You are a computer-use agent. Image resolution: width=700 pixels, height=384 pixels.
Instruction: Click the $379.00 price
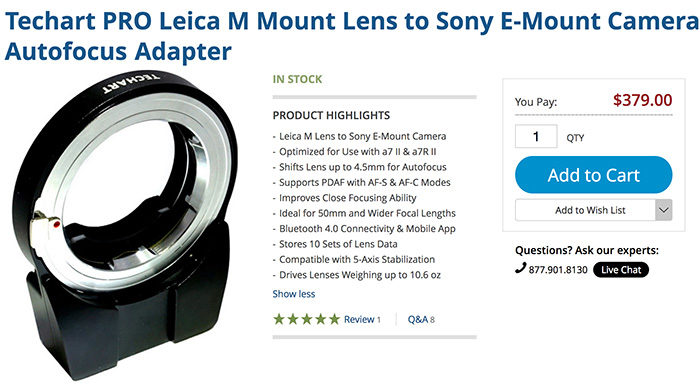pyautogui.click(x=642, y=100)
